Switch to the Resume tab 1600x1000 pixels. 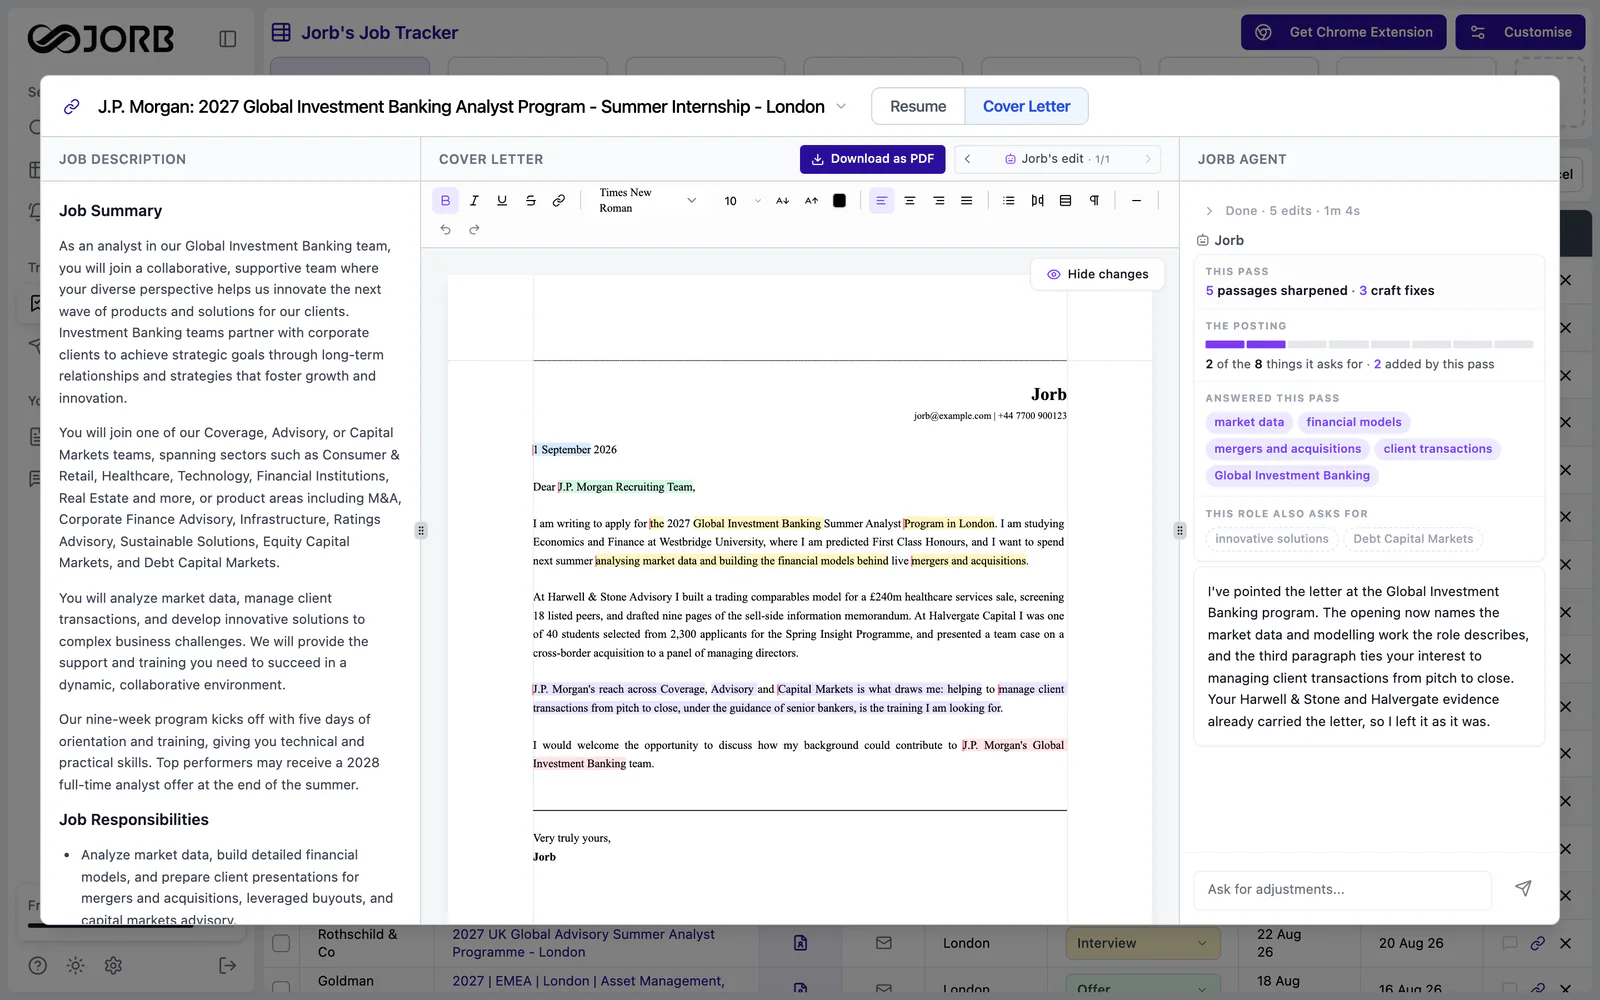click(918, 106)
